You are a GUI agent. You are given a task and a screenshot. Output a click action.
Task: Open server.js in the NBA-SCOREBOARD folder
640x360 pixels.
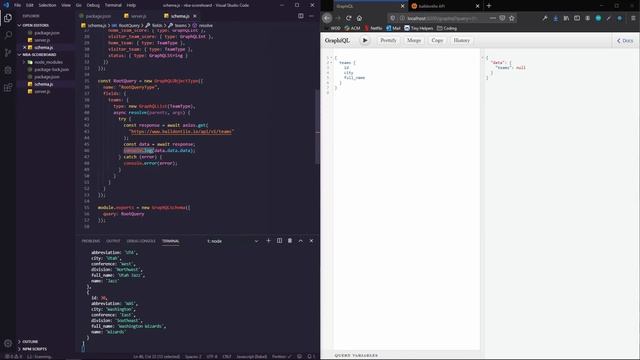tap(42, 91)
